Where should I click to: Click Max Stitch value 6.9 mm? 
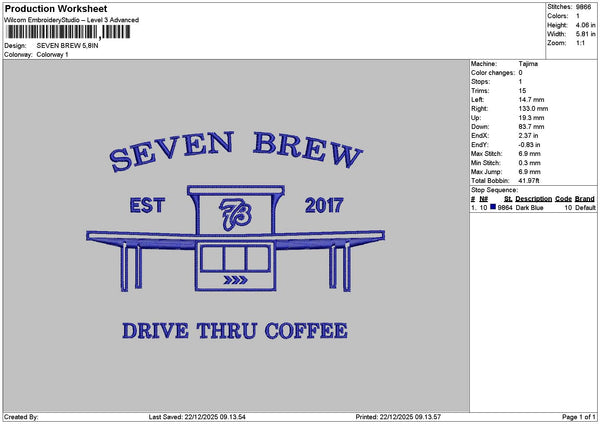tap(530, 154)
